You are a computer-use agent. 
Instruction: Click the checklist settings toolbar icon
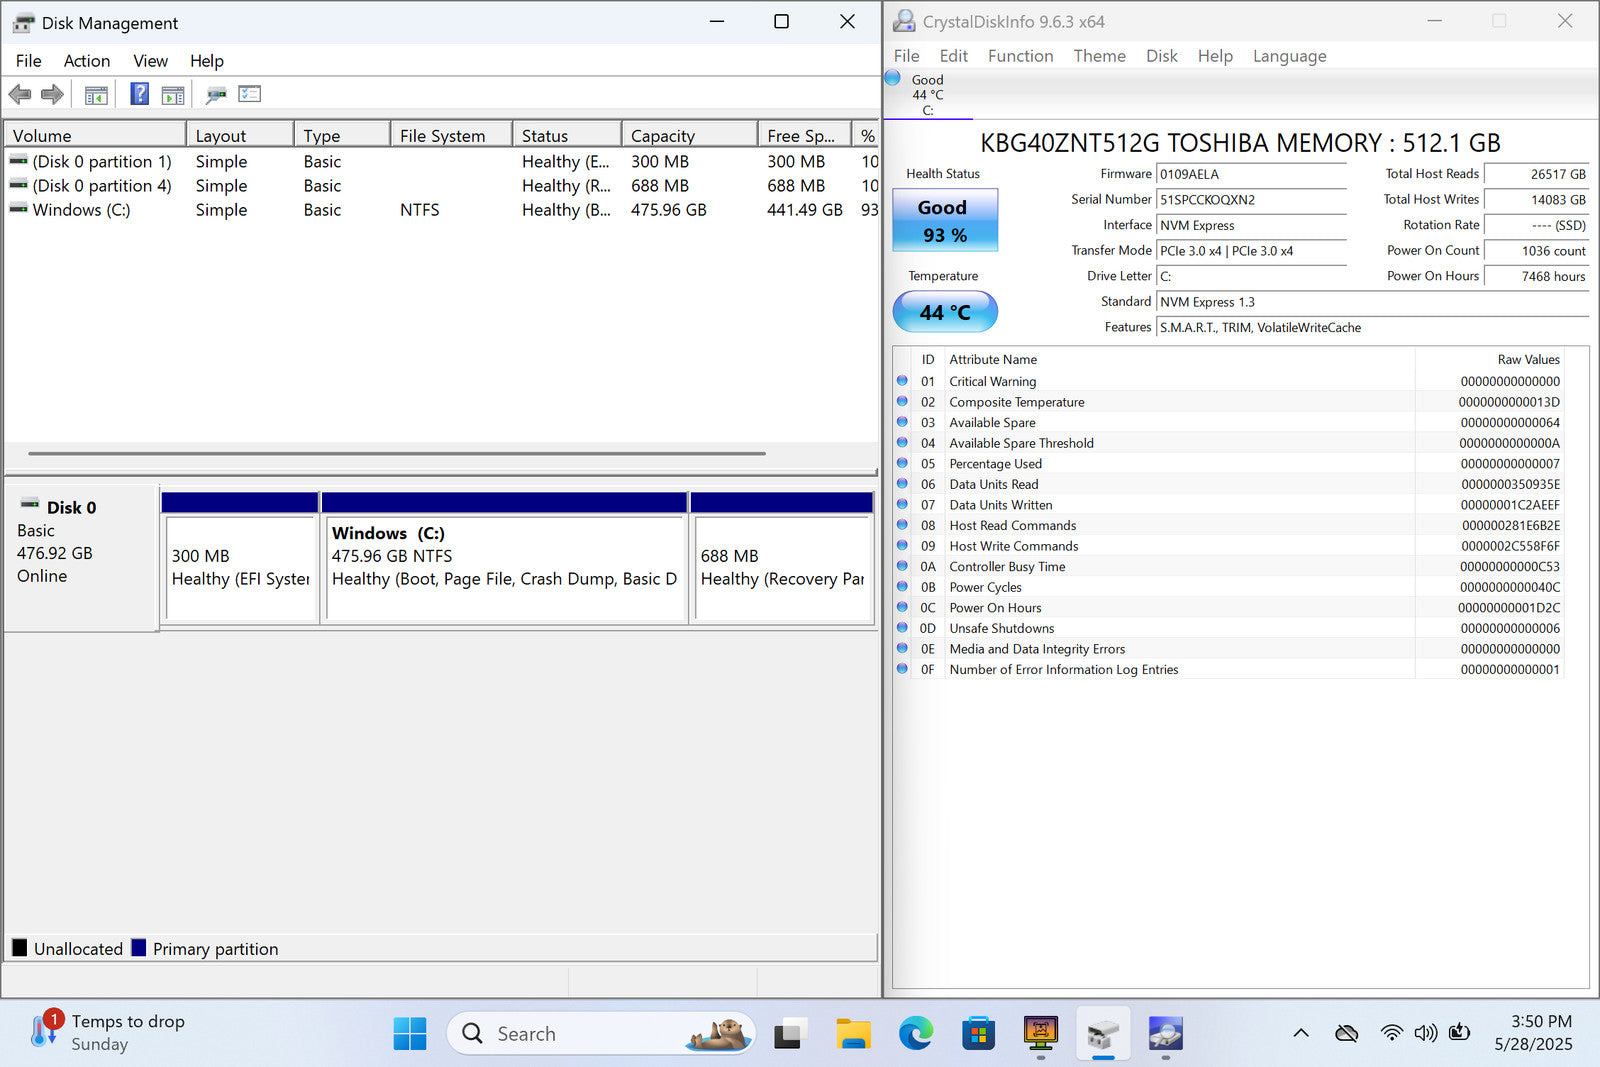pos(249,94)
